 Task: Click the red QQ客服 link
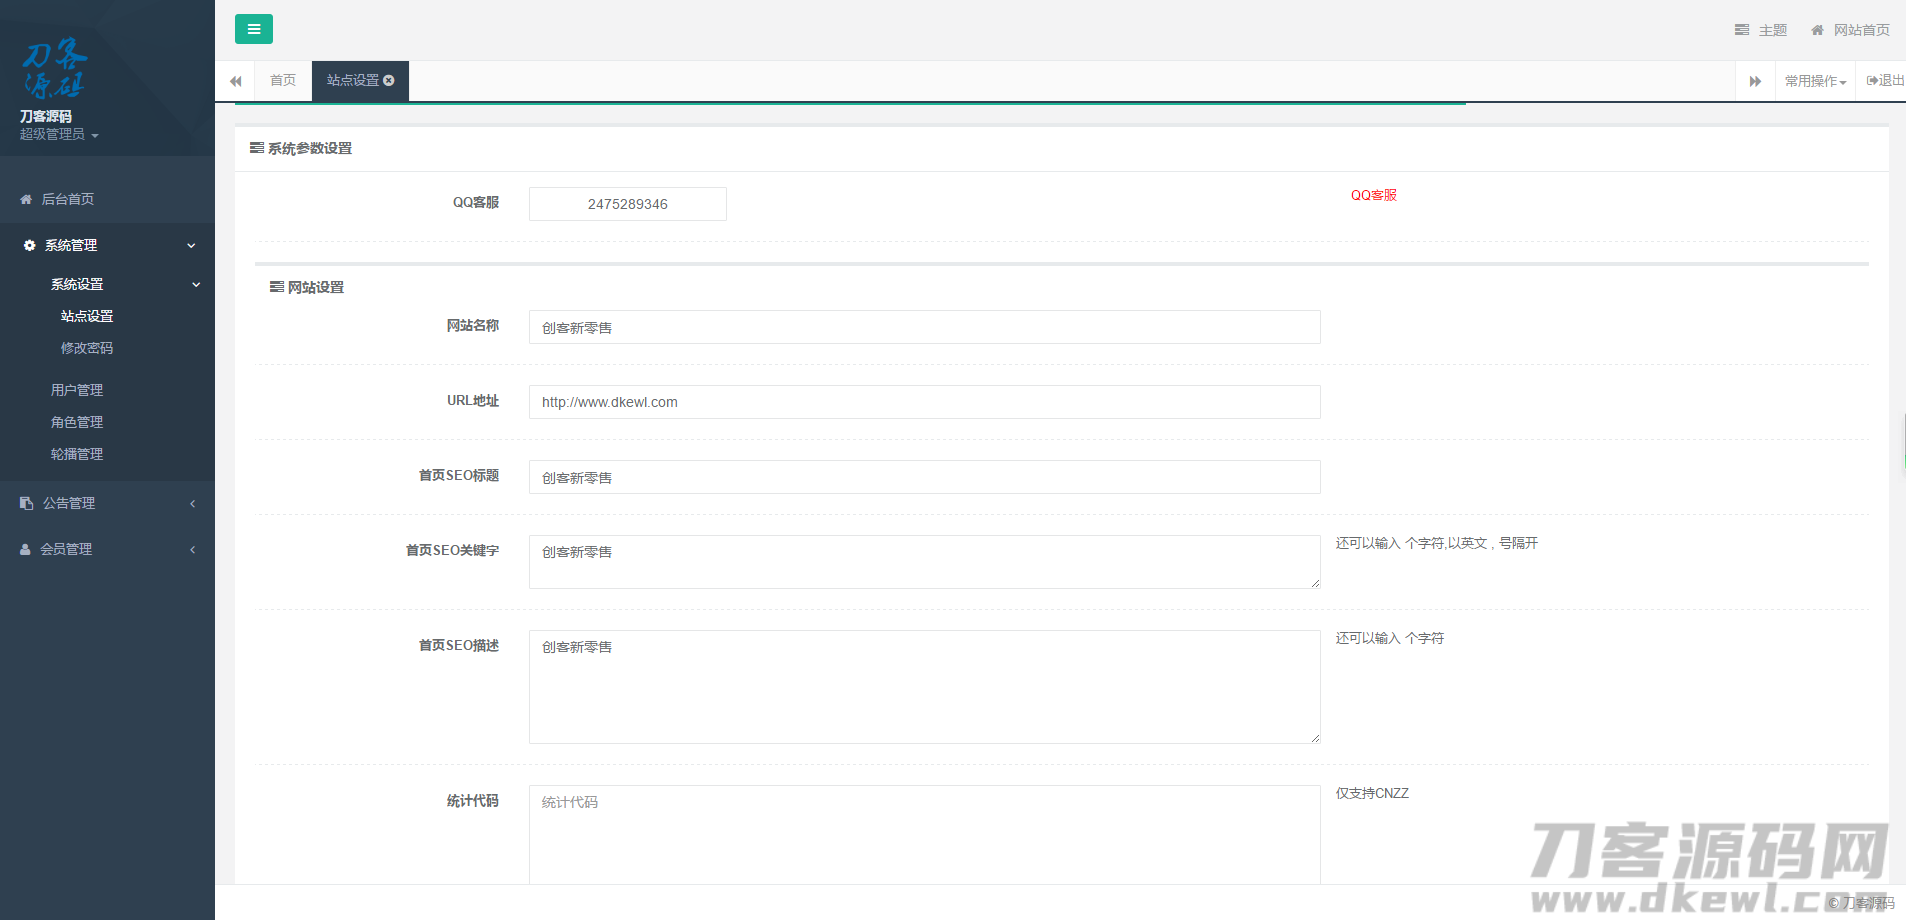point(1374,195)
